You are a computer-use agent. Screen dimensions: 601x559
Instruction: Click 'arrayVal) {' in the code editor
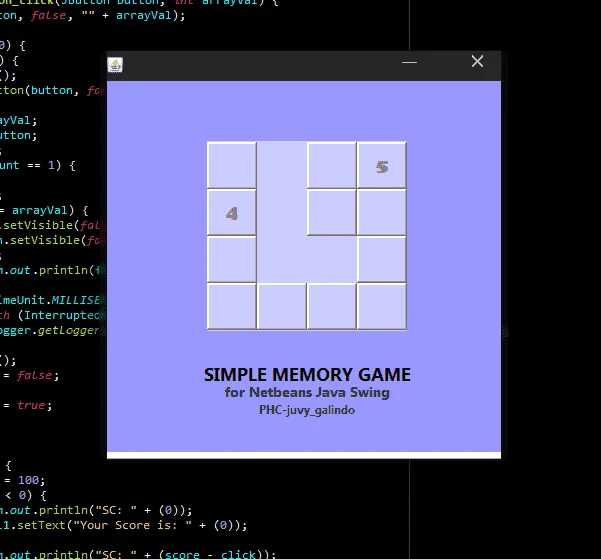[50, 210]
